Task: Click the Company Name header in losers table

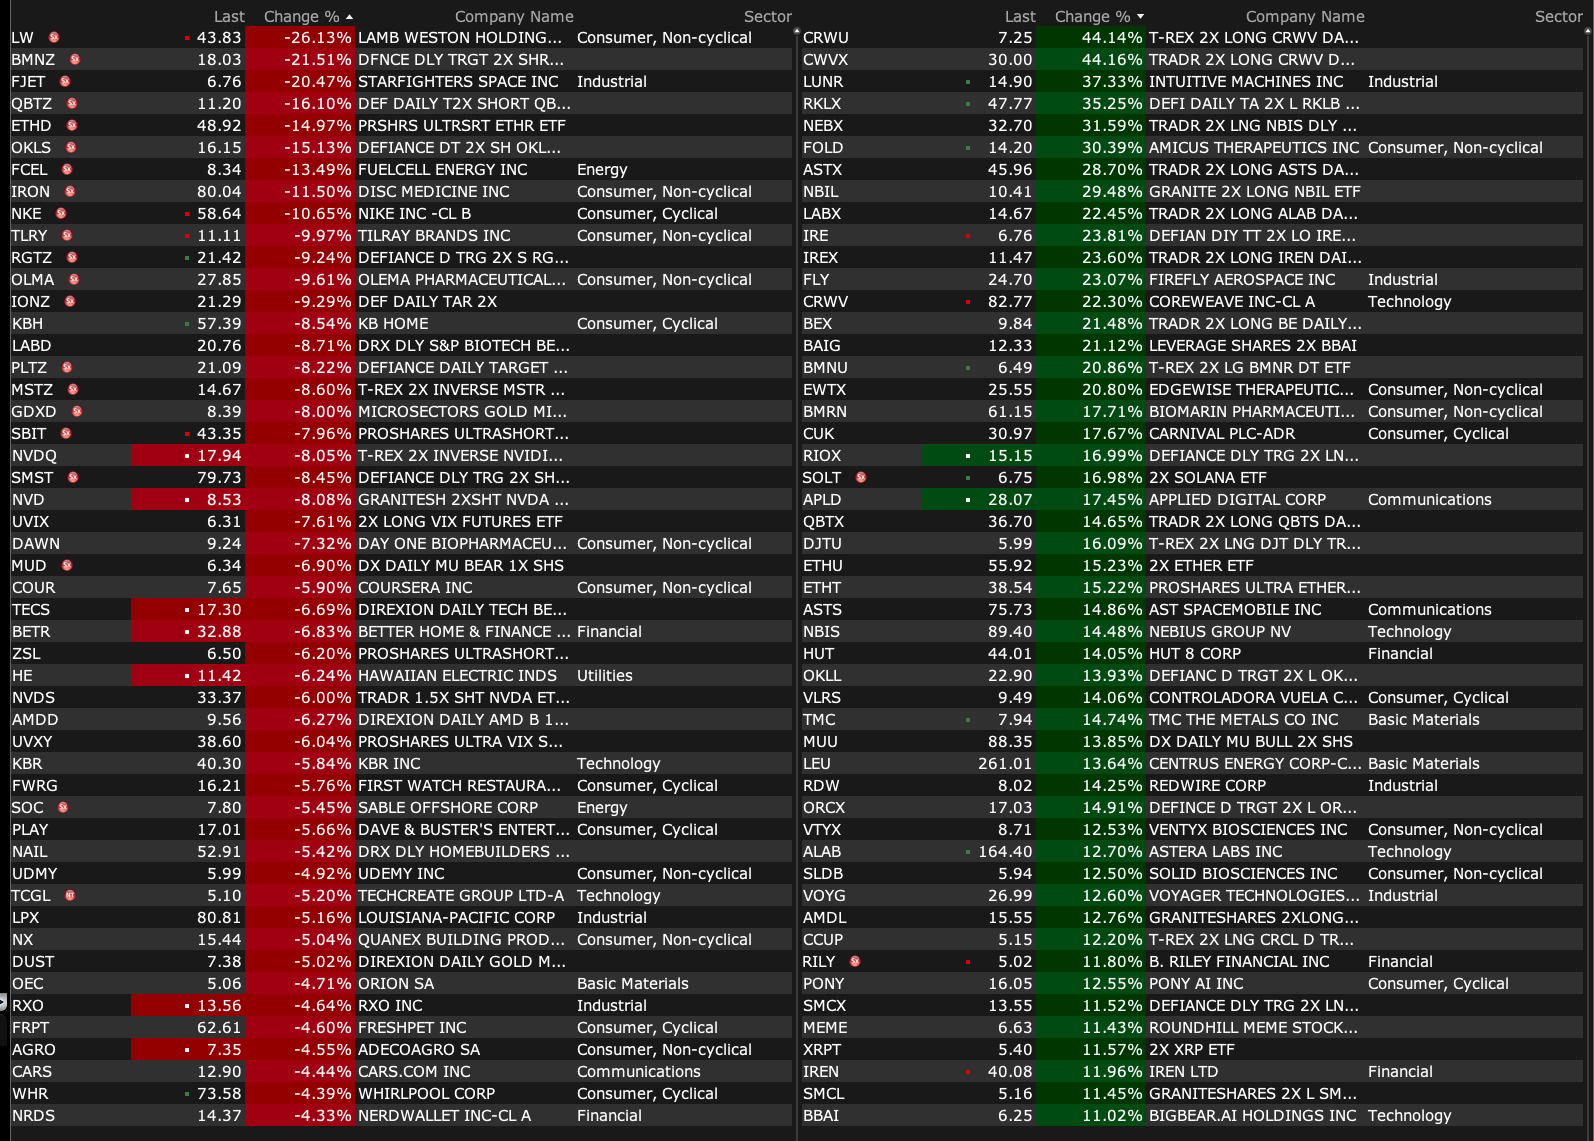Action: (514, 17)
